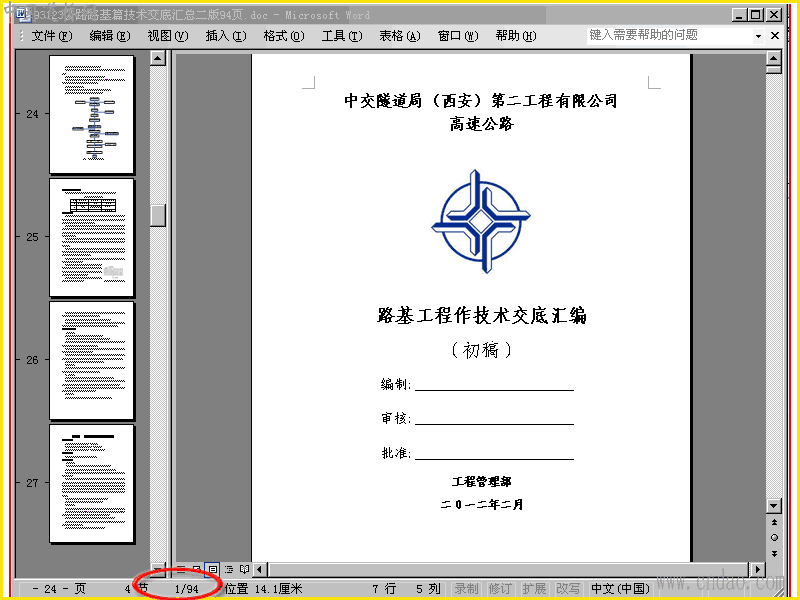Viewport: 800px width, 600px height.
Task: Click the thumbnail pane scrollbar slider box
Action: 158,215
